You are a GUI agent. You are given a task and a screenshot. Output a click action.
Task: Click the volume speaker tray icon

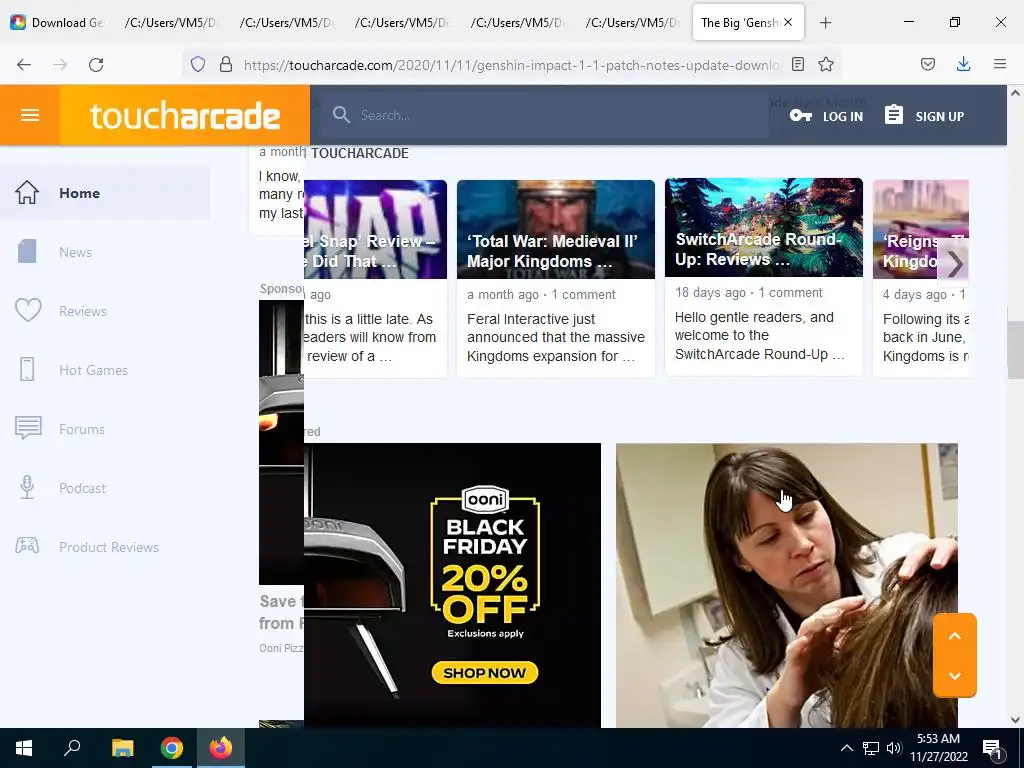(x=894, y=748)
